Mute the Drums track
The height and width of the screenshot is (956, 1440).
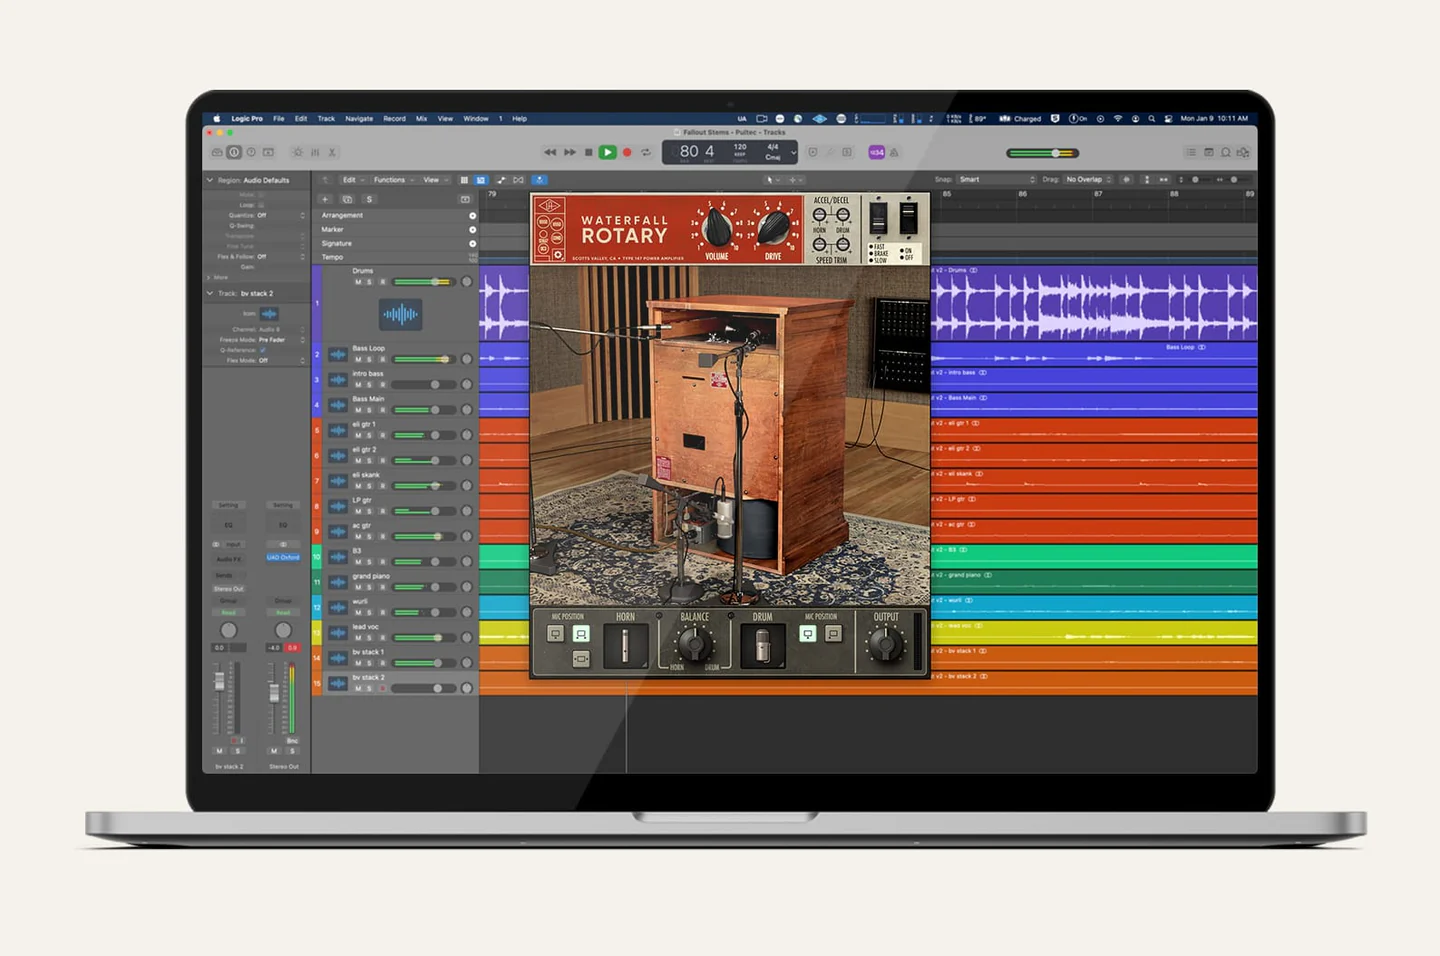[358, 282]
